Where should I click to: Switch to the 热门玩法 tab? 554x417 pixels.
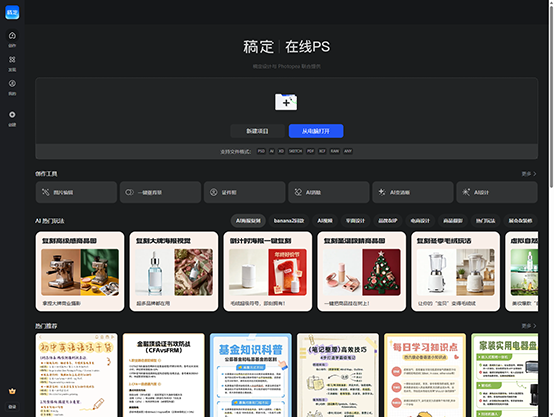(x=485, y=221)
